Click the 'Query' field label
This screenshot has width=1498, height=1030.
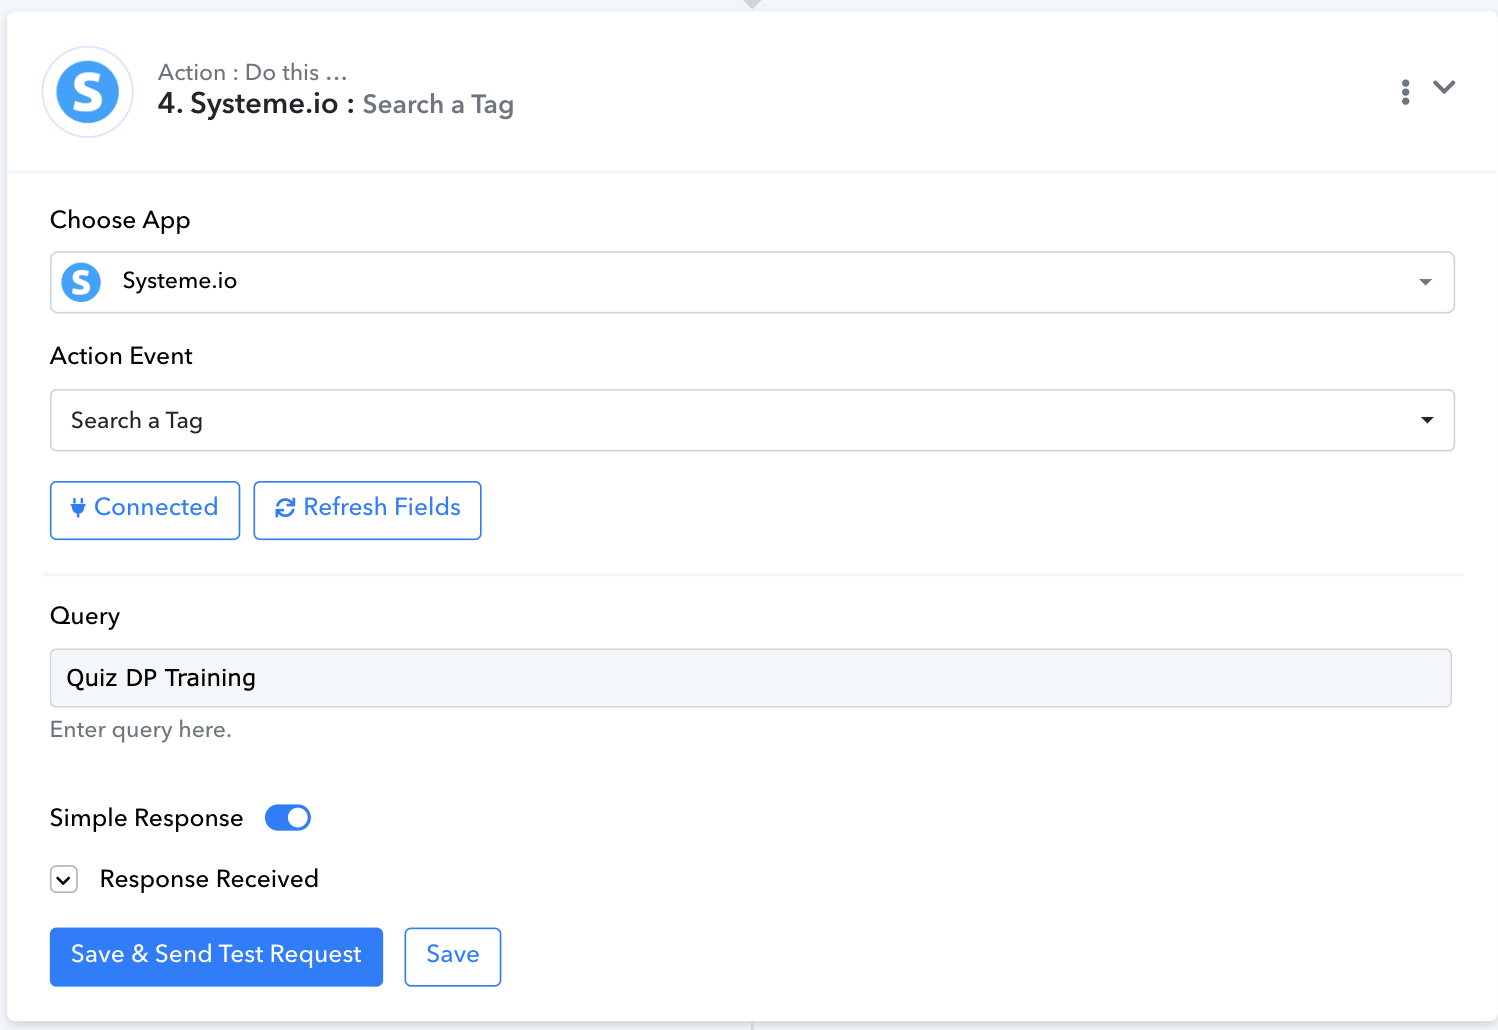pos(85,616)
